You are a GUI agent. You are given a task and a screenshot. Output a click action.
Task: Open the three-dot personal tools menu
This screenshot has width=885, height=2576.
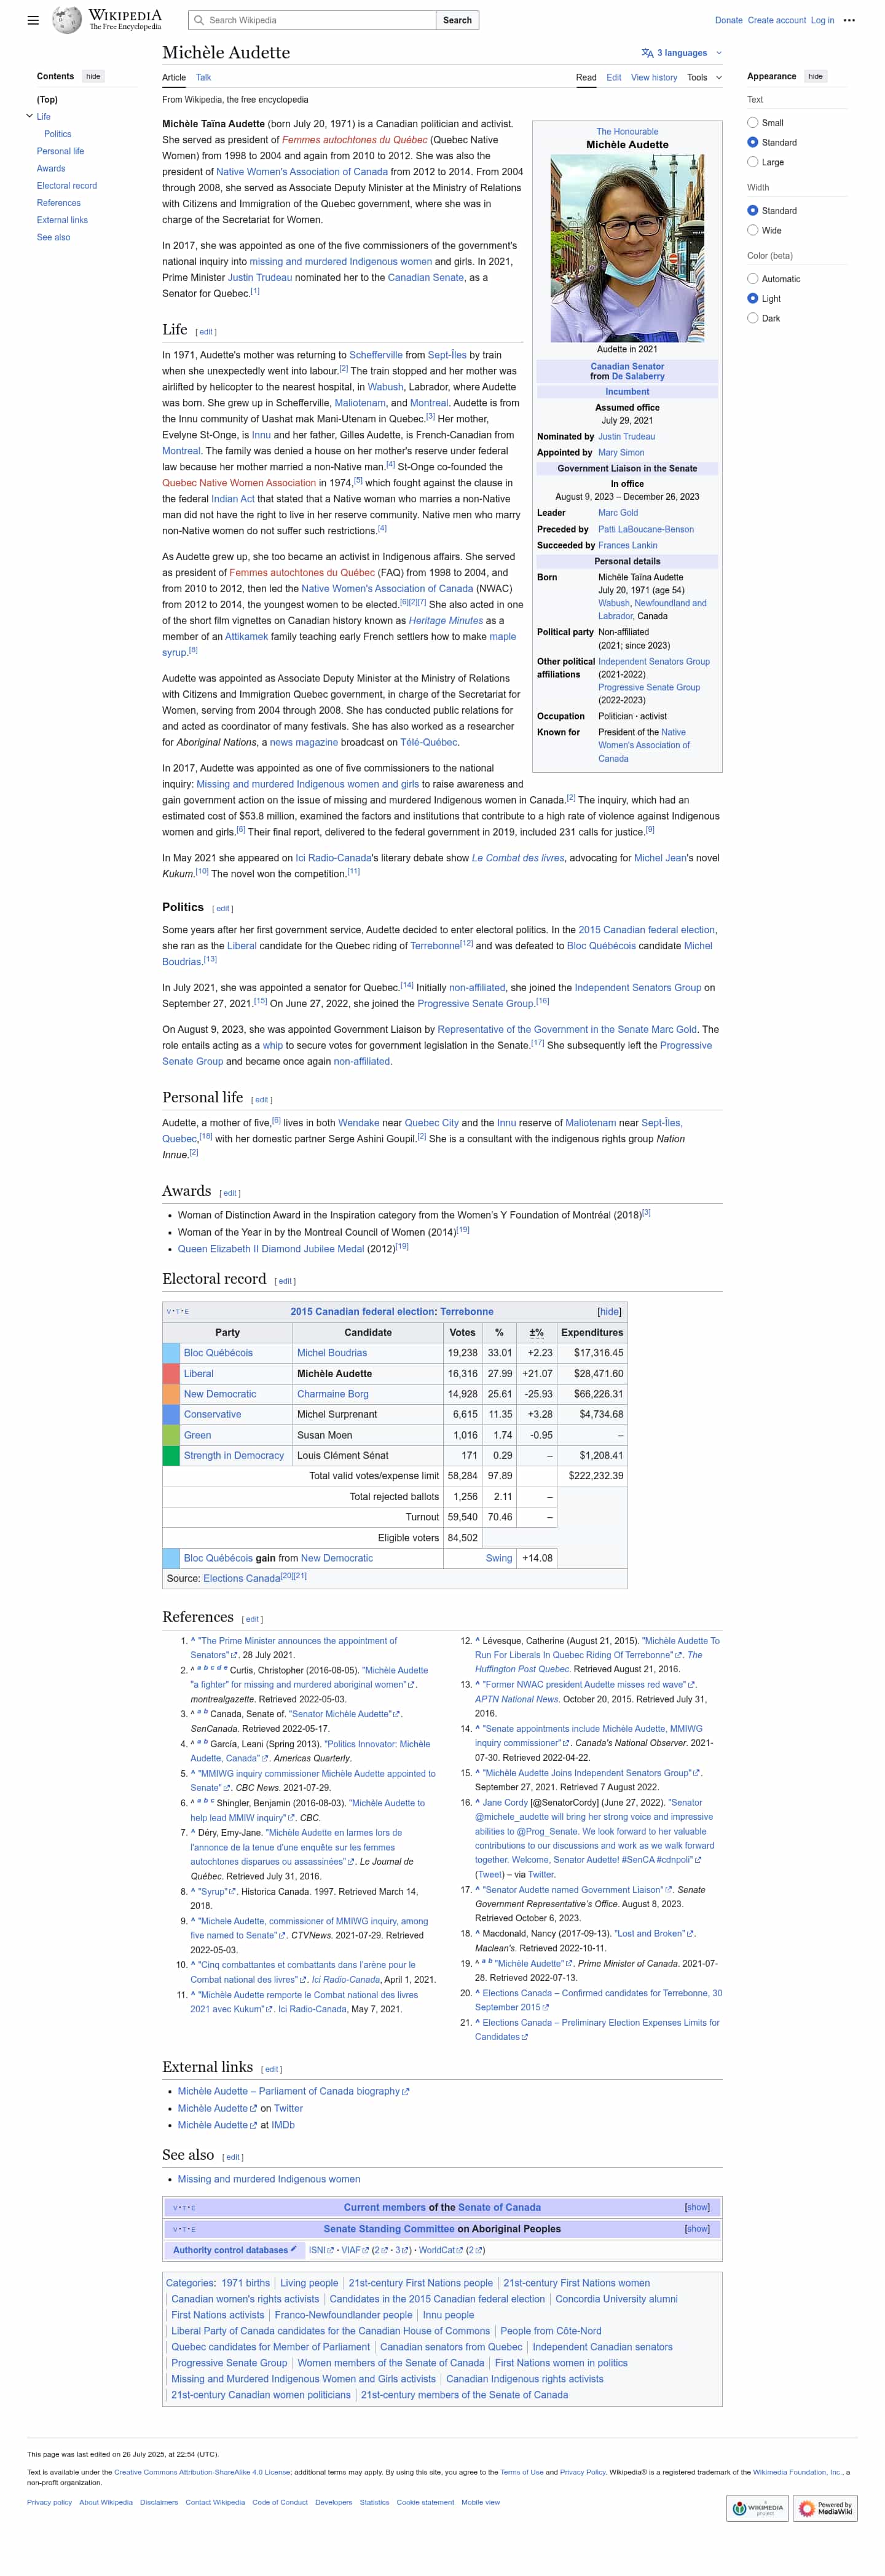849,20
